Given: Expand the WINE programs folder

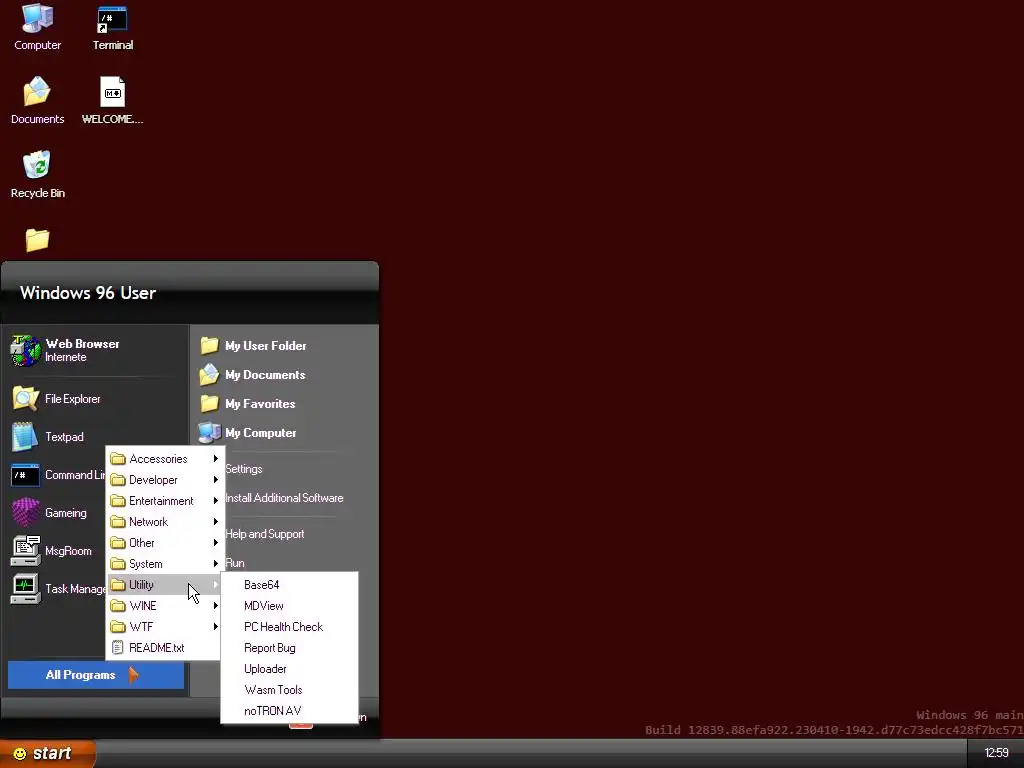Looking at the screenshot, I should point(165,605).
